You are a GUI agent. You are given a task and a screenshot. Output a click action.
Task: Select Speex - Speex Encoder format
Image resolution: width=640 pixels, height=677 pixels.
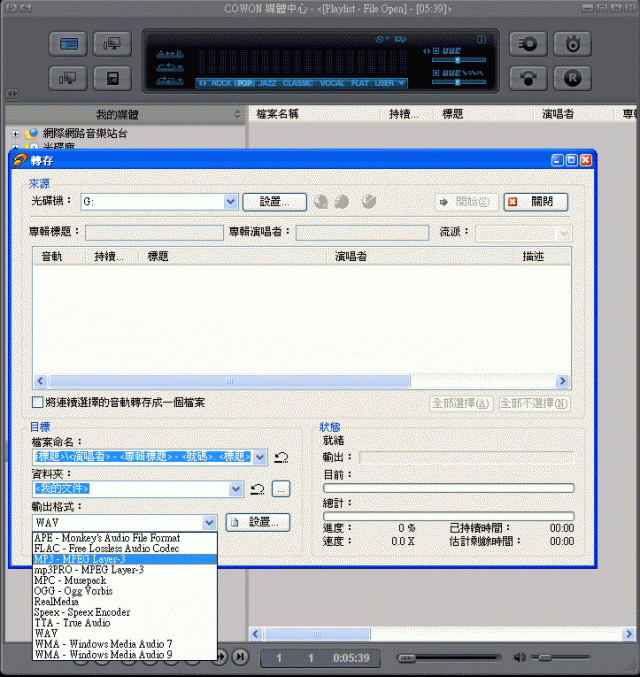(125, 612)
